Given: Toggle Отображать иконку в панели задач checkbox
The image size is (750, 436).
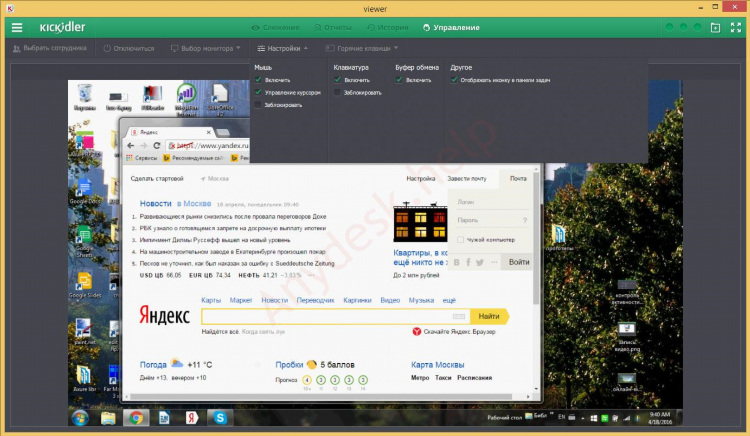Looking at the screenshot, I should [x=454, y=80].
